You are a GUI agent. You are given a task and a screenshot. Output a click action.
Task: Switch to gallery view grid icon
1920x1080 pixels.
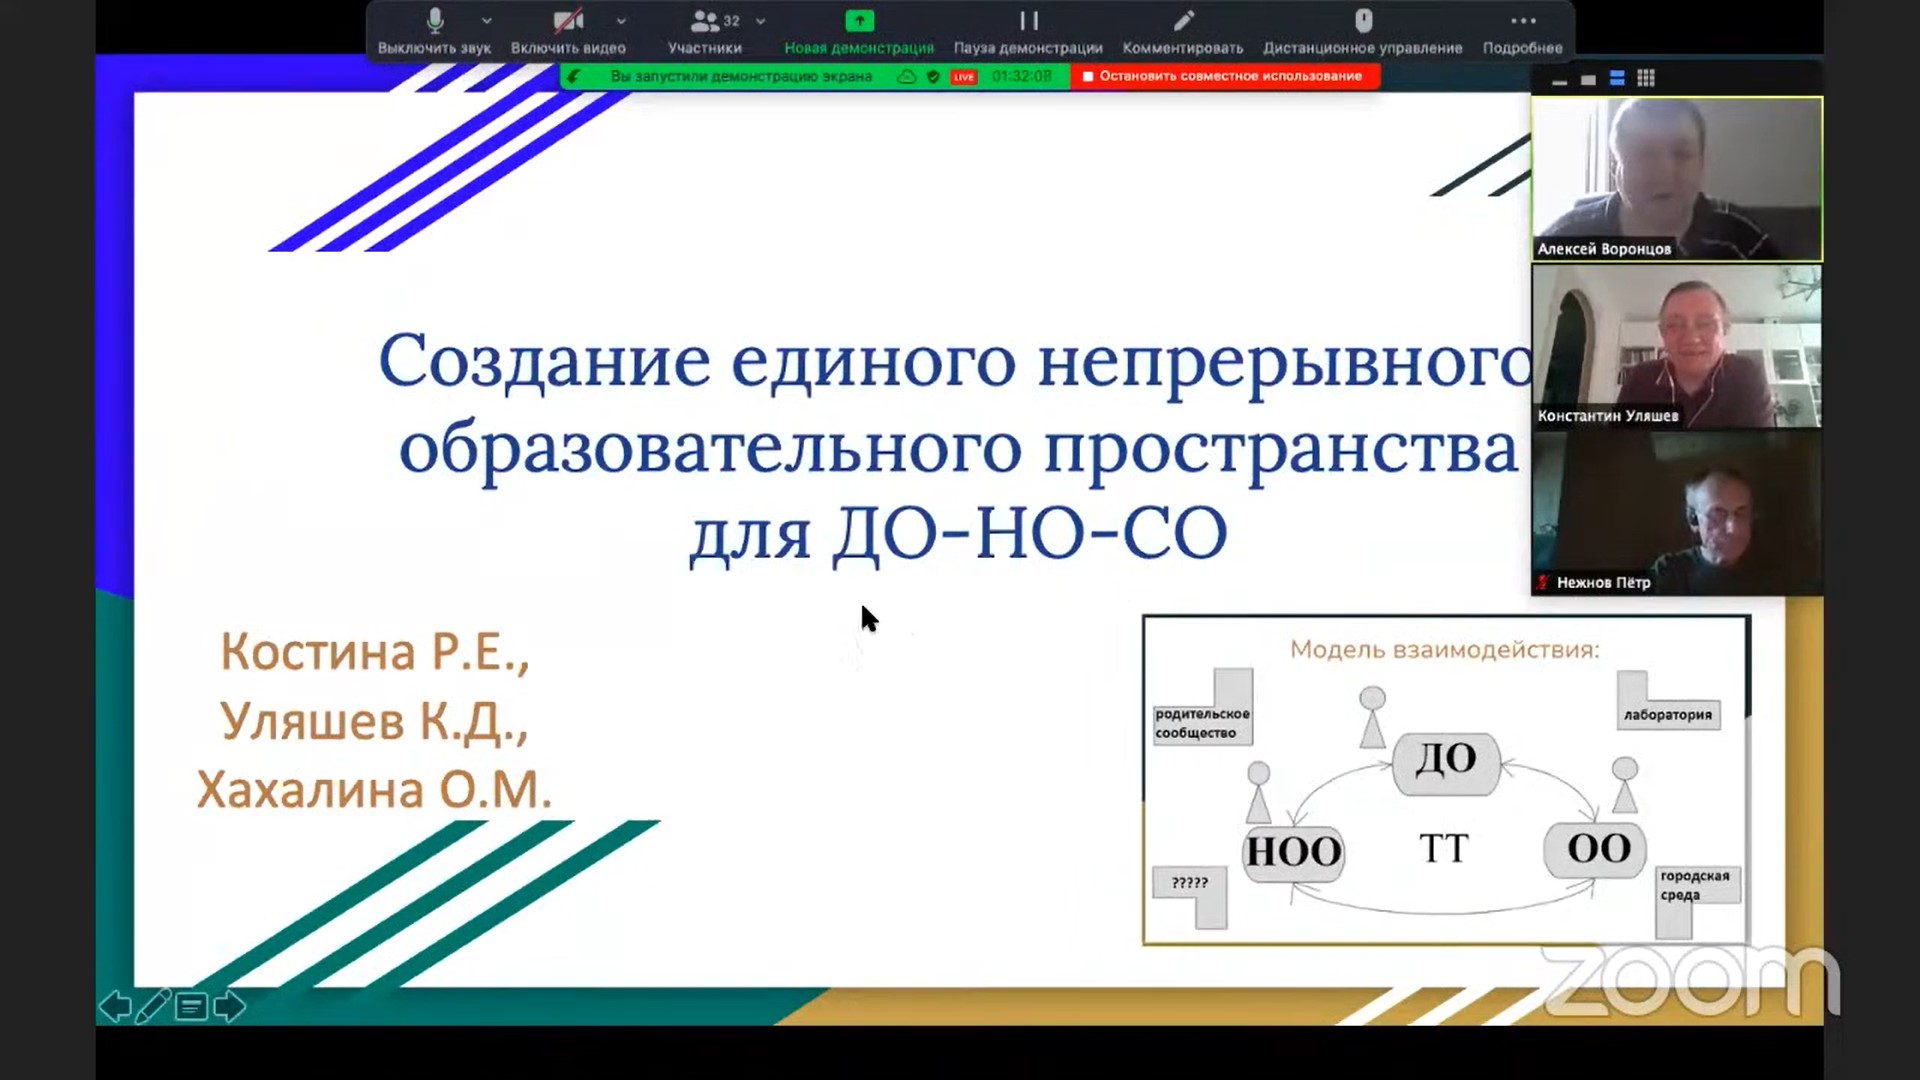(1645, 78)
